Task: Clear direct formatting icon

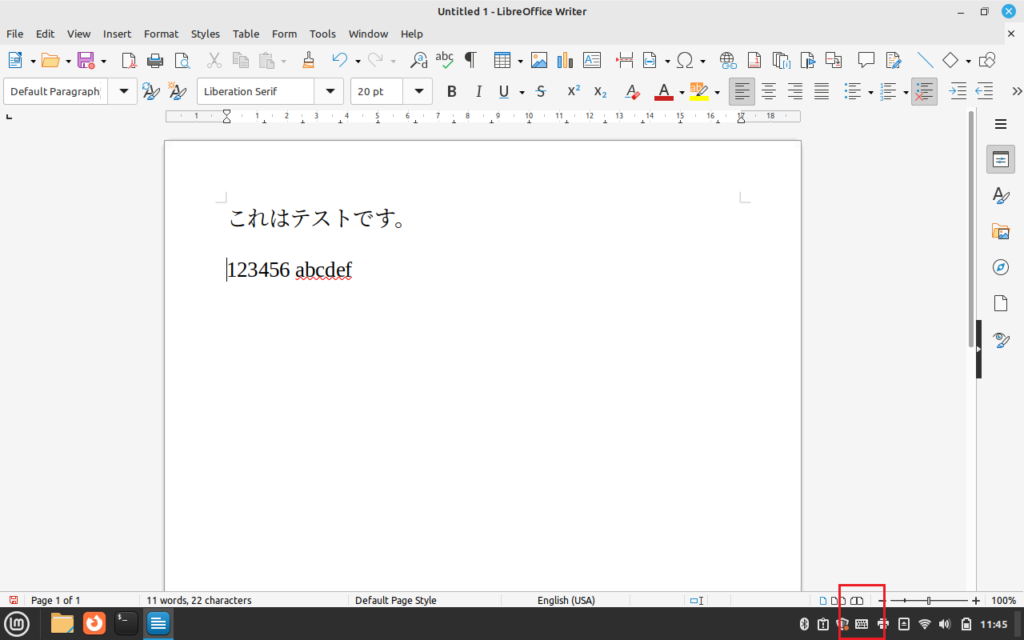Action: (632, 91)
